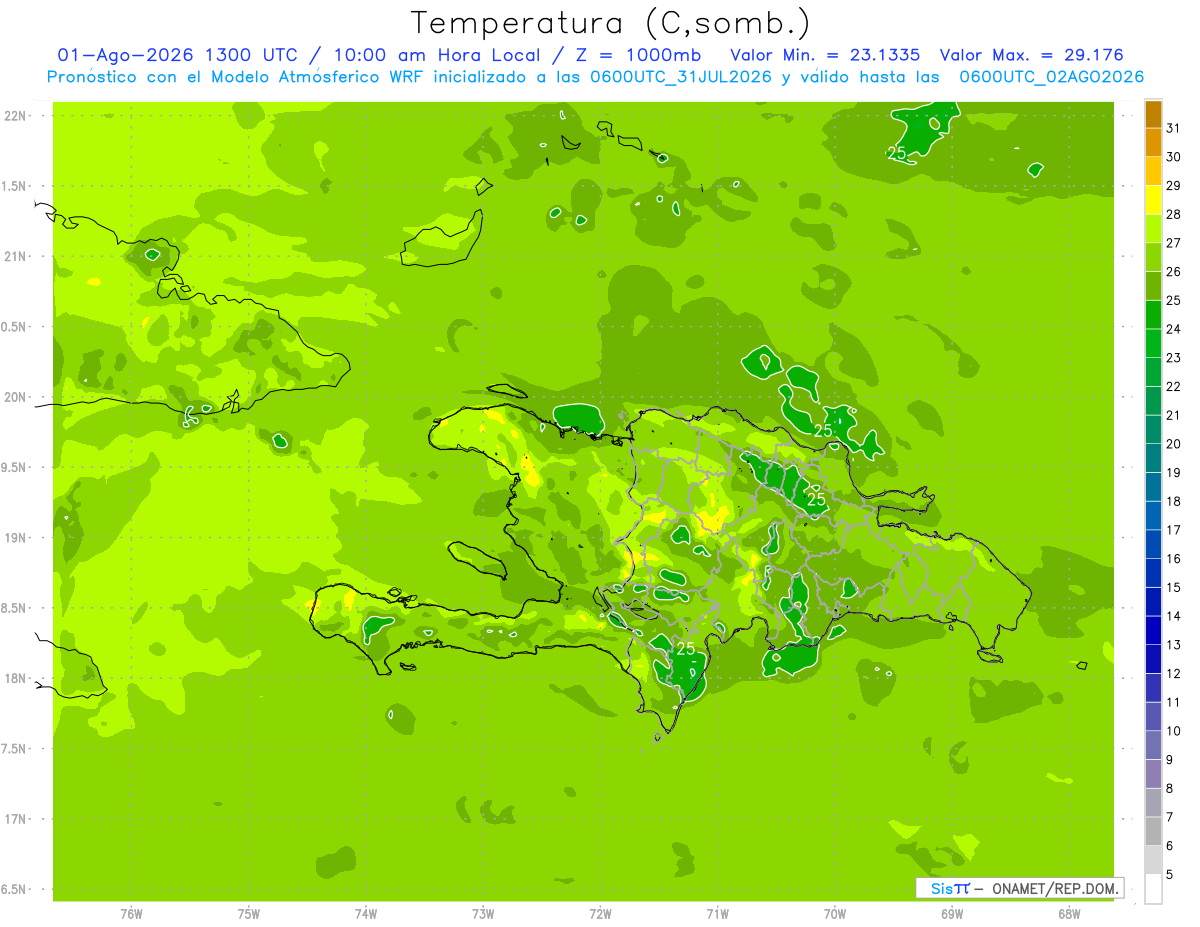Viewport: 1200px width, 927px height.
Task: Click the '7.5N' latitude label
Action: tap(15, 749)
